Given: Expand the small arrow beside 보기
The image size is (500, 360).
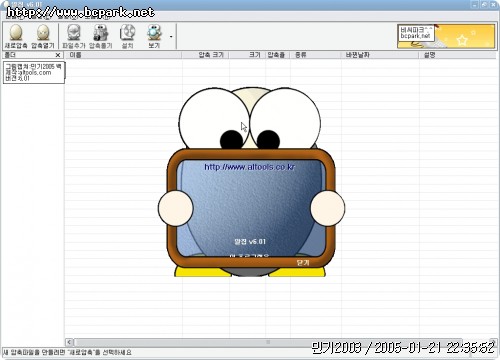Looking at the screenshot, I should click(x=171, y=36).
